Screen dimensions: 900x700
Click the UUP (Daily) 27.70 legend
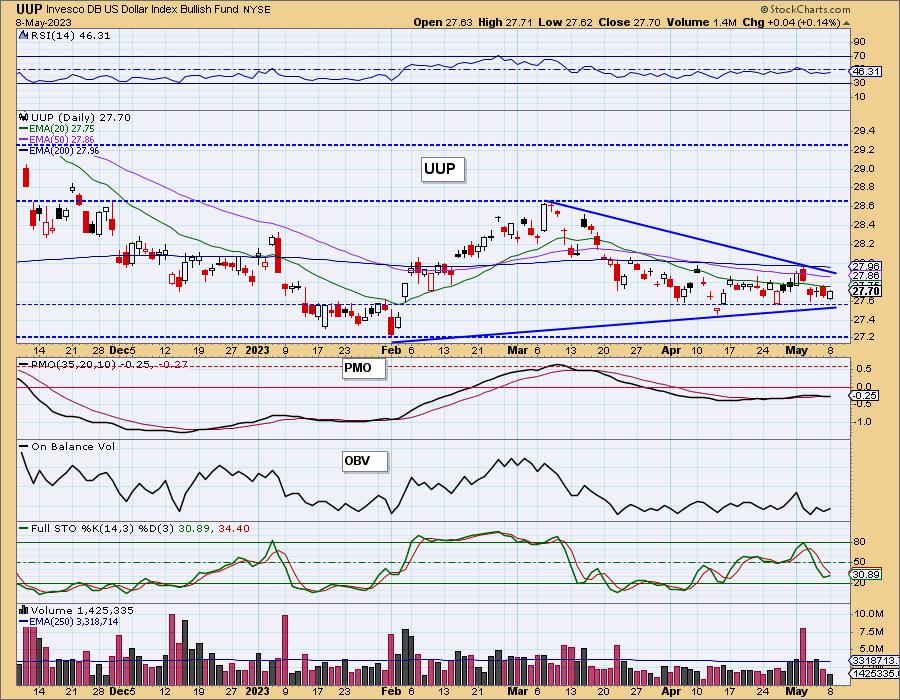[x=81, y=117]
